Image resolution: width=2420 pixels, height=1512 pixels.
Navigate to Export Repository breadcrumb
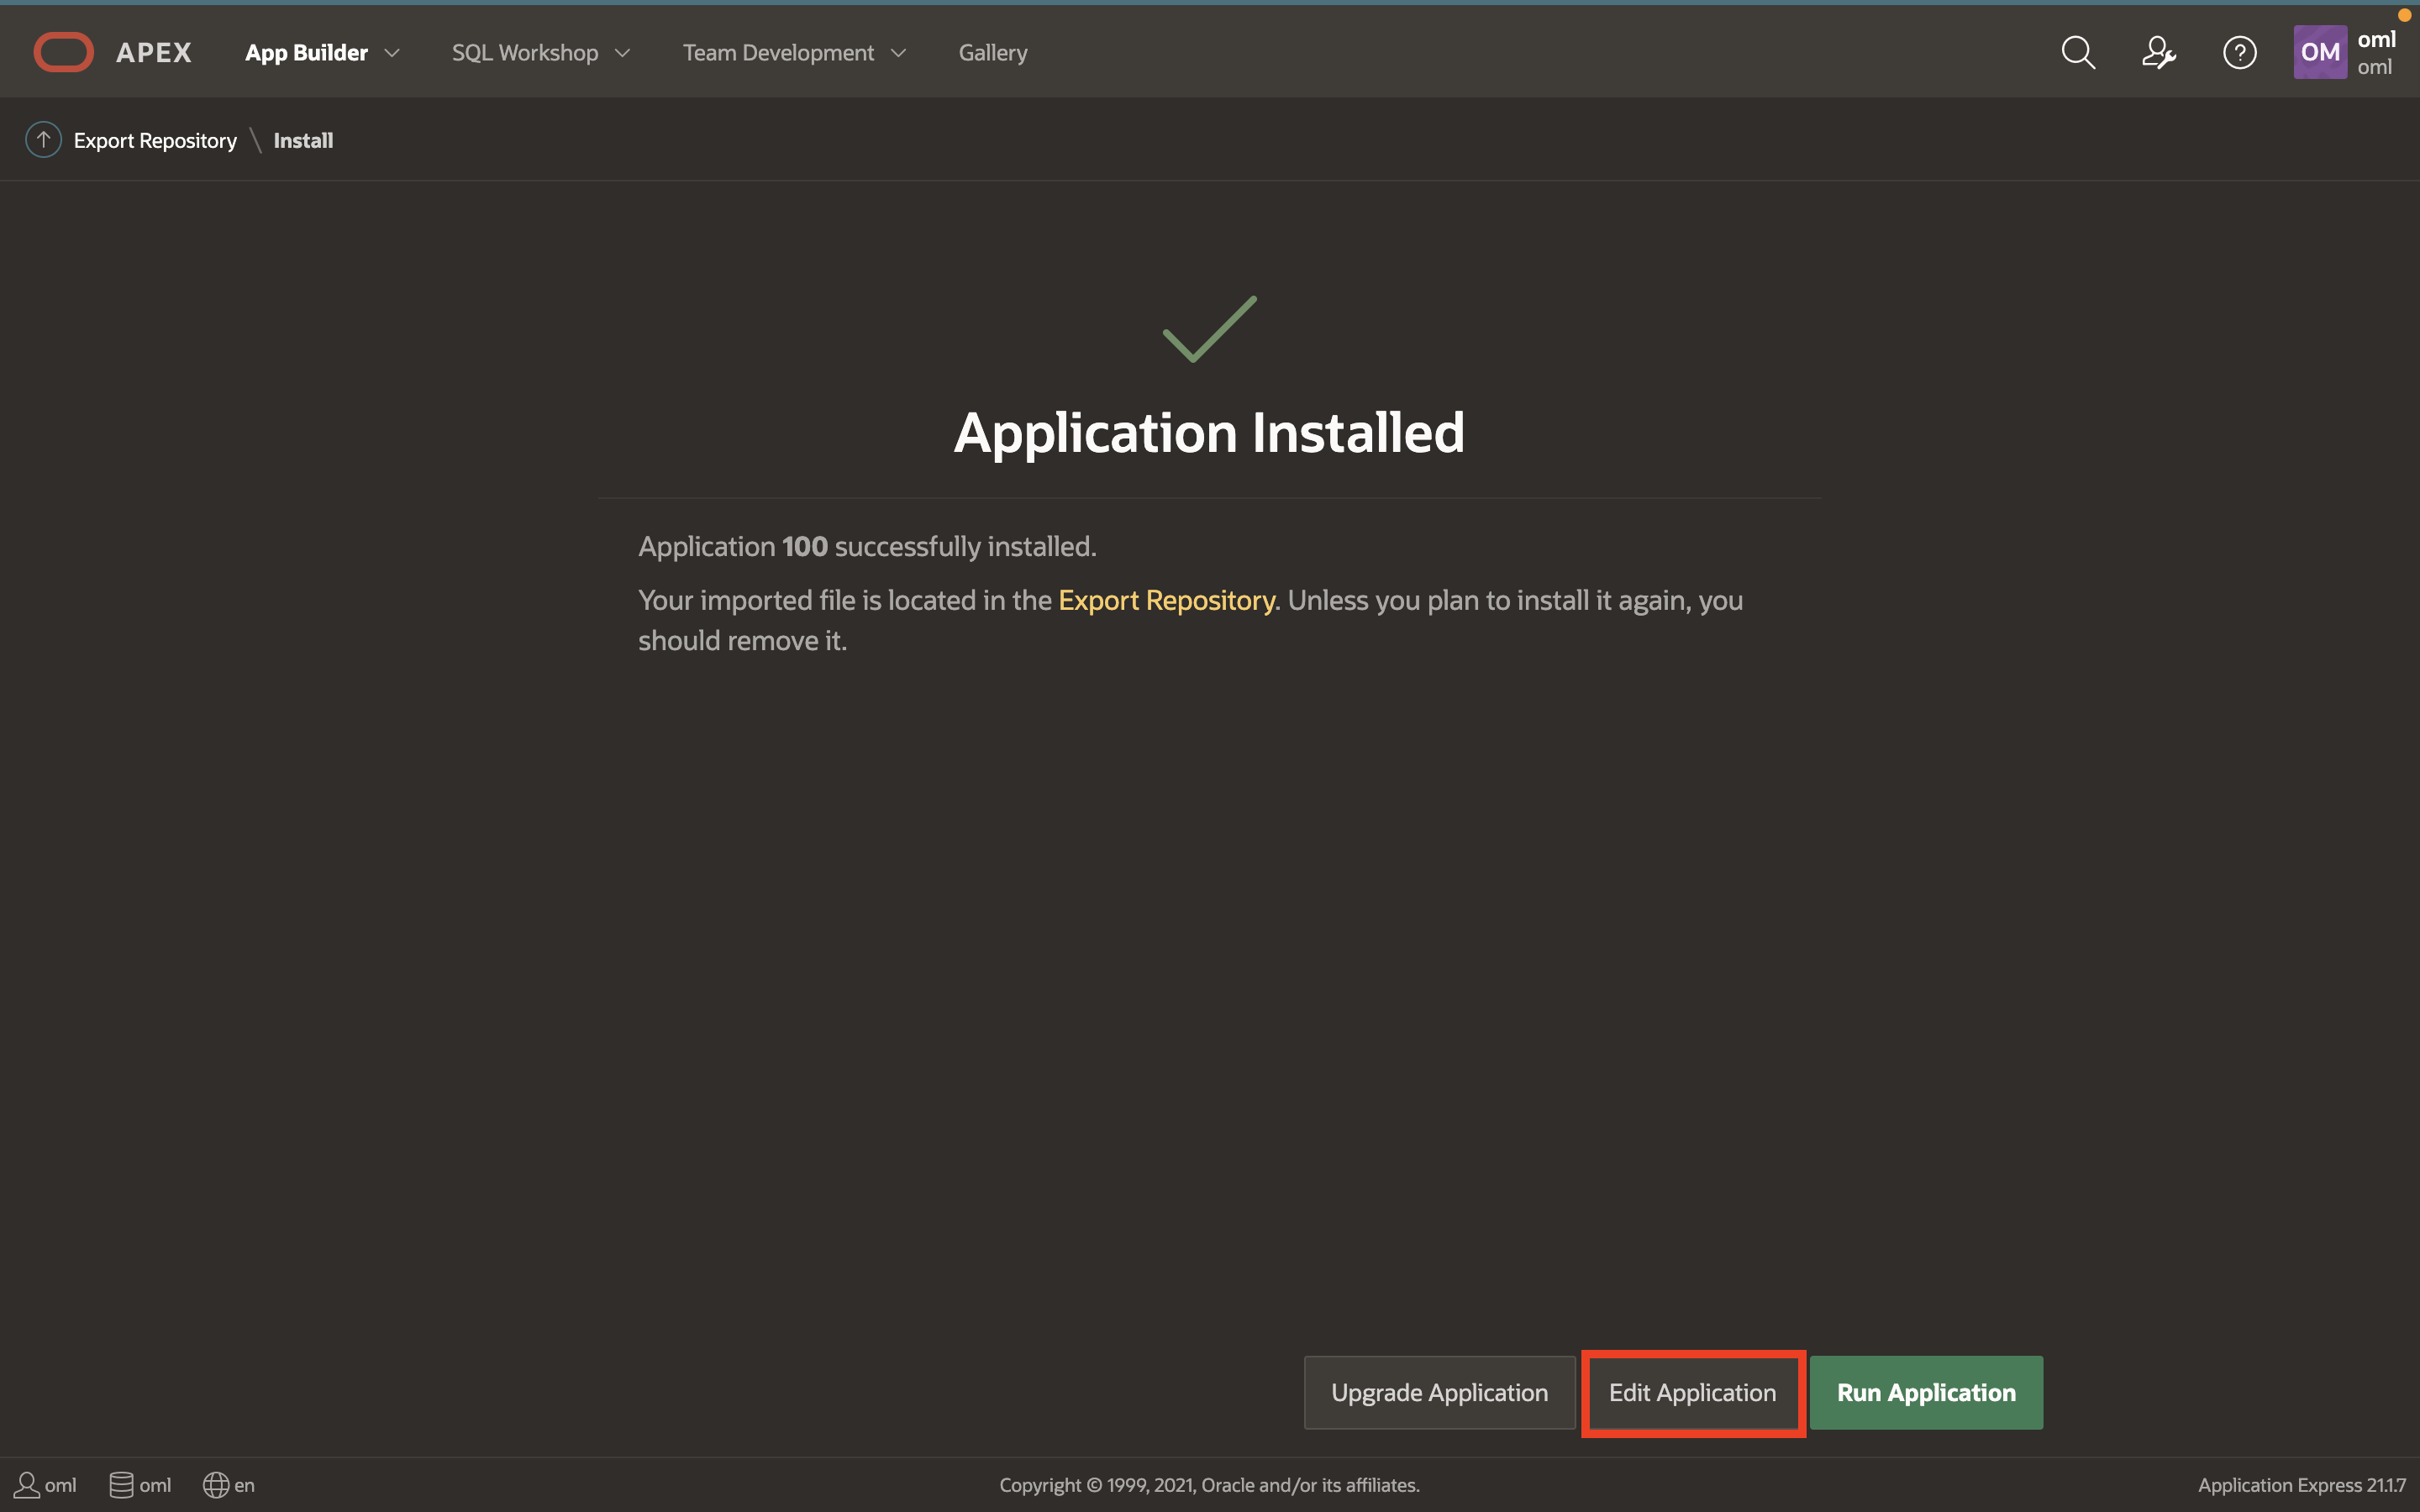[155, 141]
